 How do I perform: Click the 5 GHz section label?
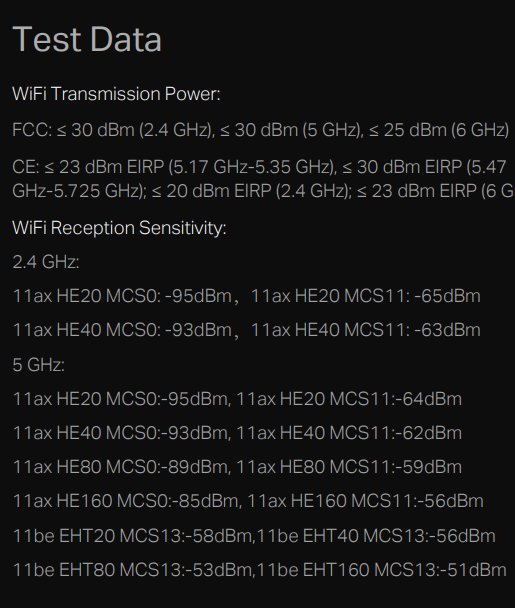click(x=38, y=365)
